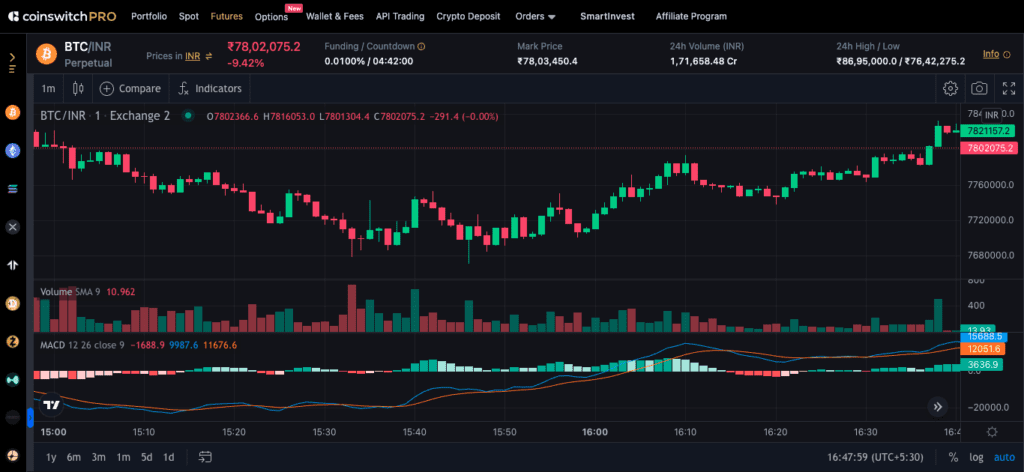Click the blue 15688.5 MACD value label

click(x=985, y=336)
